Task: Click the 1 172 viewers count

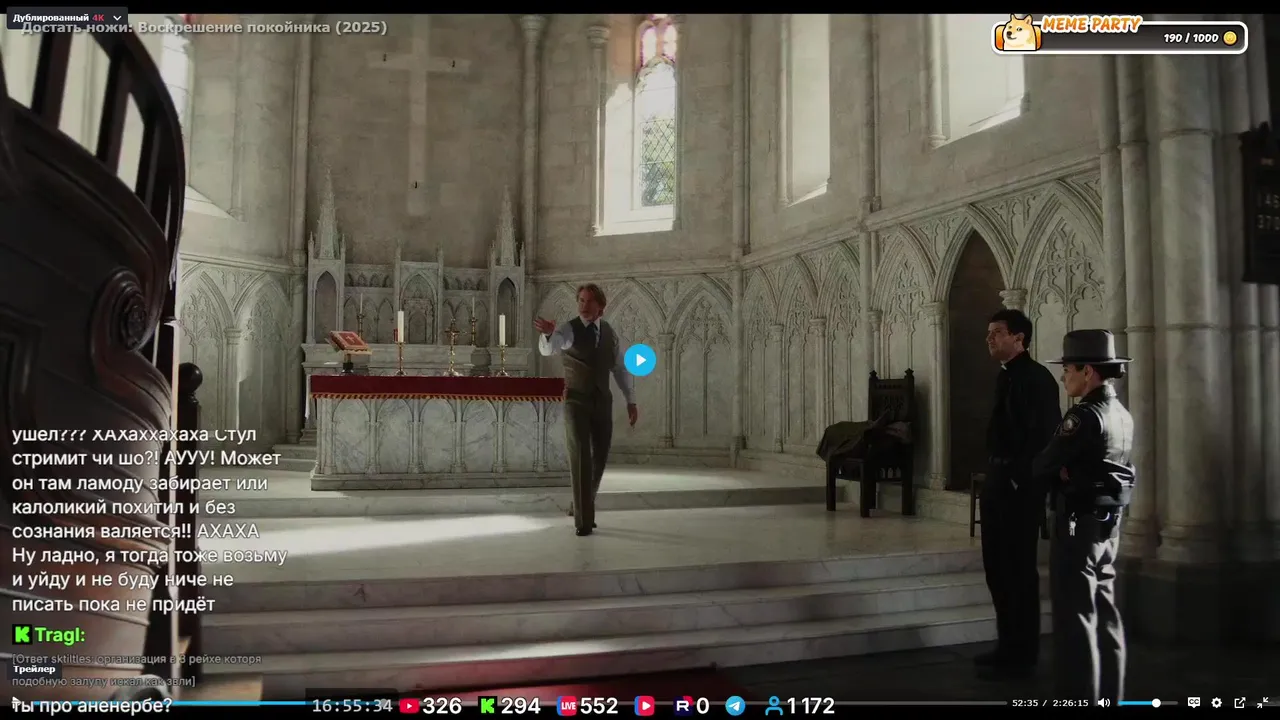Action: point(810,706)
